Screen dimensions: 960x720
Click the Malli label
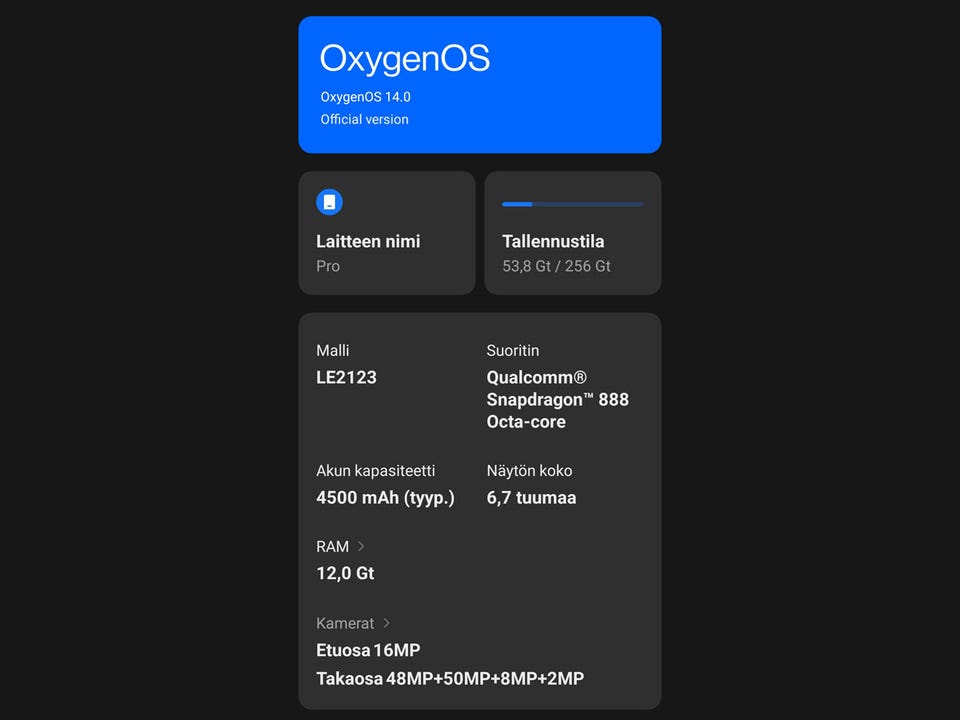pyautogui.click(x=332, y=350)
